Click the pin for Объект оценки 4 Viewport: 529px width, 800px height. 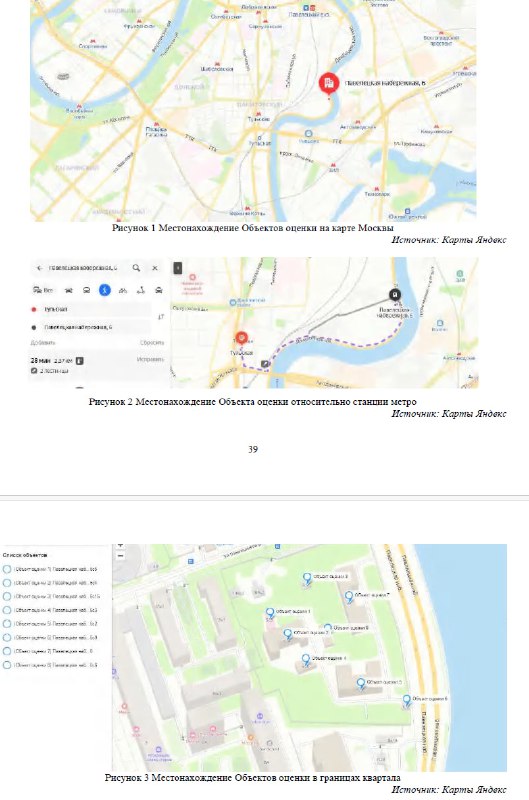[306, 660]
